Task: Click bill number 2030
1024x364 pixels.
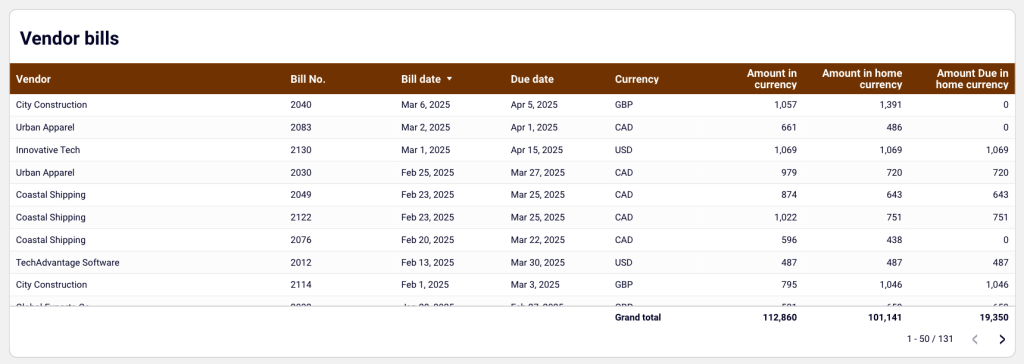Action: pos(301,173)
